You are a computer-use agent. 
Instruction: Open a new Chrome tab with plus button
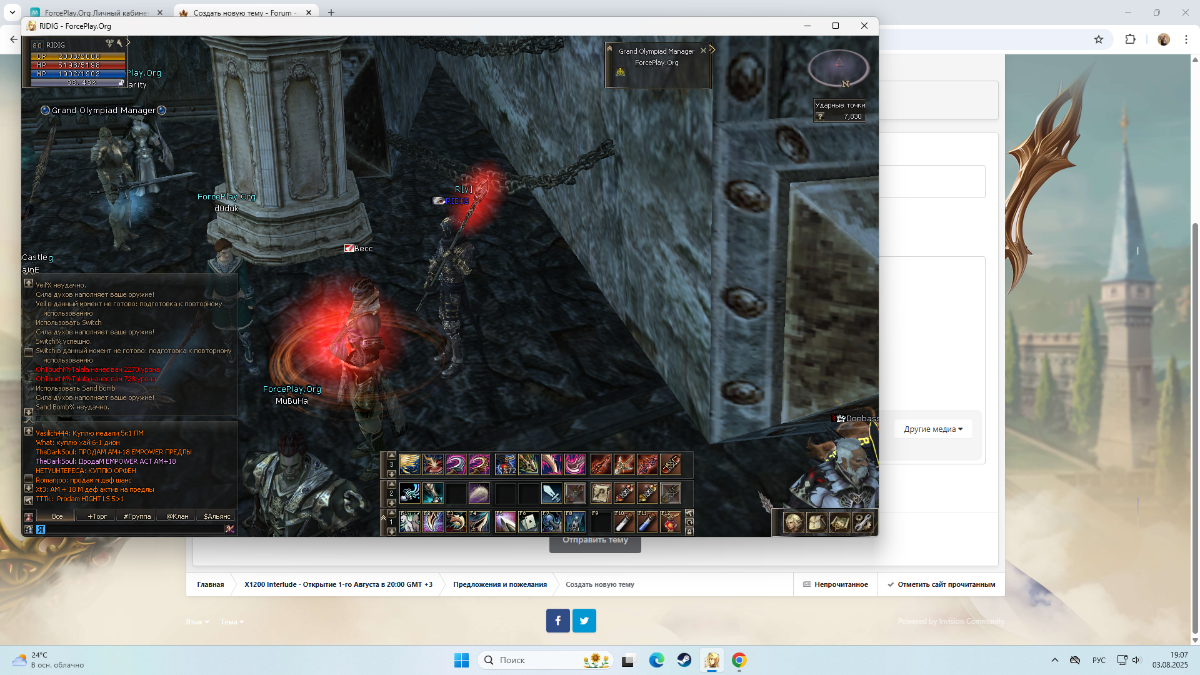[331, 12]
